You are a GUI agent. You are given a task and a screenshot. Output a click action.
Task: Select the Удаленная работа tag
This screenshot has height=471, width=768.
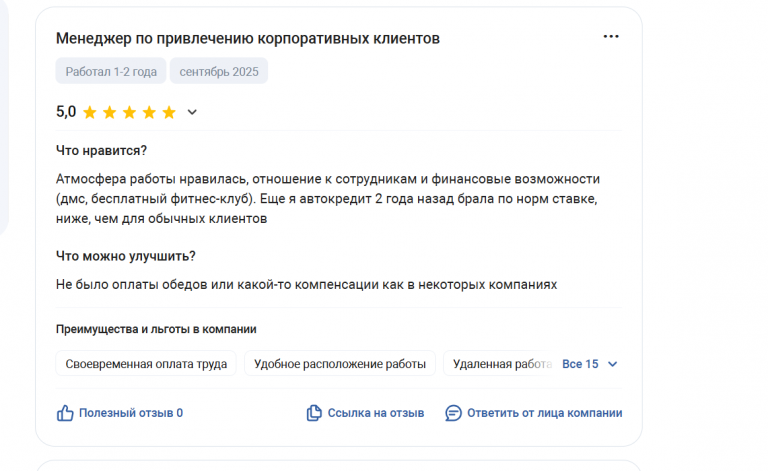coord(500,364)
